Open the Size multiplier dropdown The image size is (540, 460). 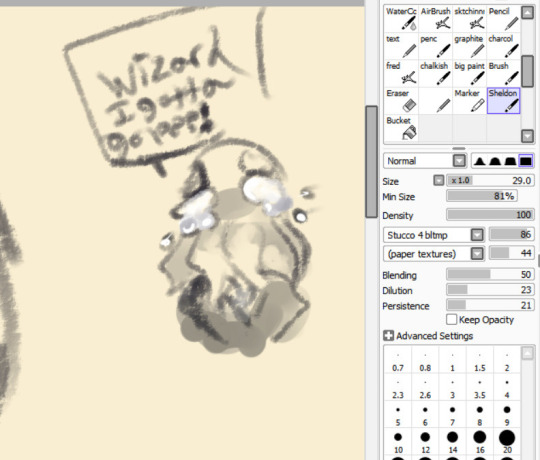[x=438, y=180]
